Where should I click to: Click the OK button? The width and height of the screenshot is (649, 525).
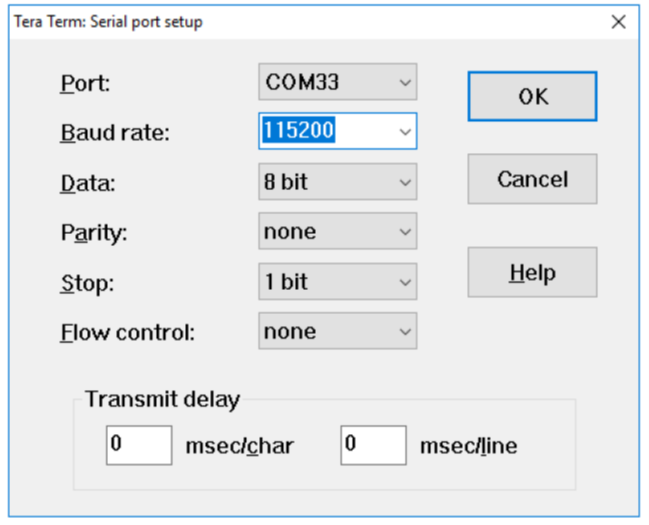(x=532, y=96)
